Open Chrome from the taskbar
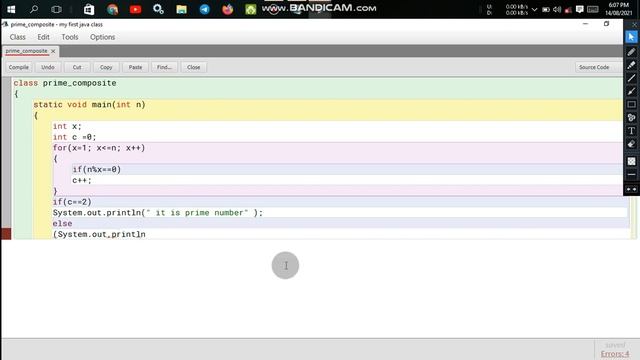Image resolution: width=640 pixels, height=360 pixels. click(112, 9)
